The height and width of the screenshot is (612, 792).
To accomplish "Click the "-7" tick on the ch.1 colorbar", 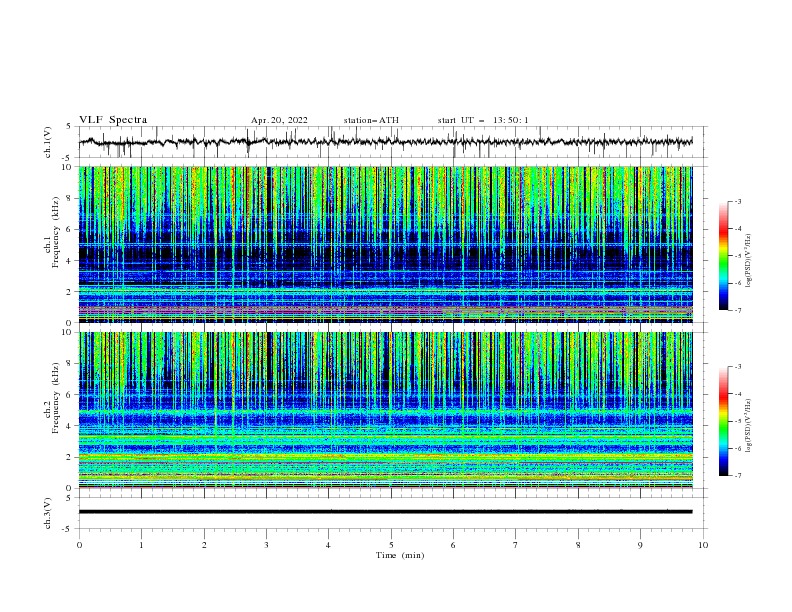I will point(737,310).
